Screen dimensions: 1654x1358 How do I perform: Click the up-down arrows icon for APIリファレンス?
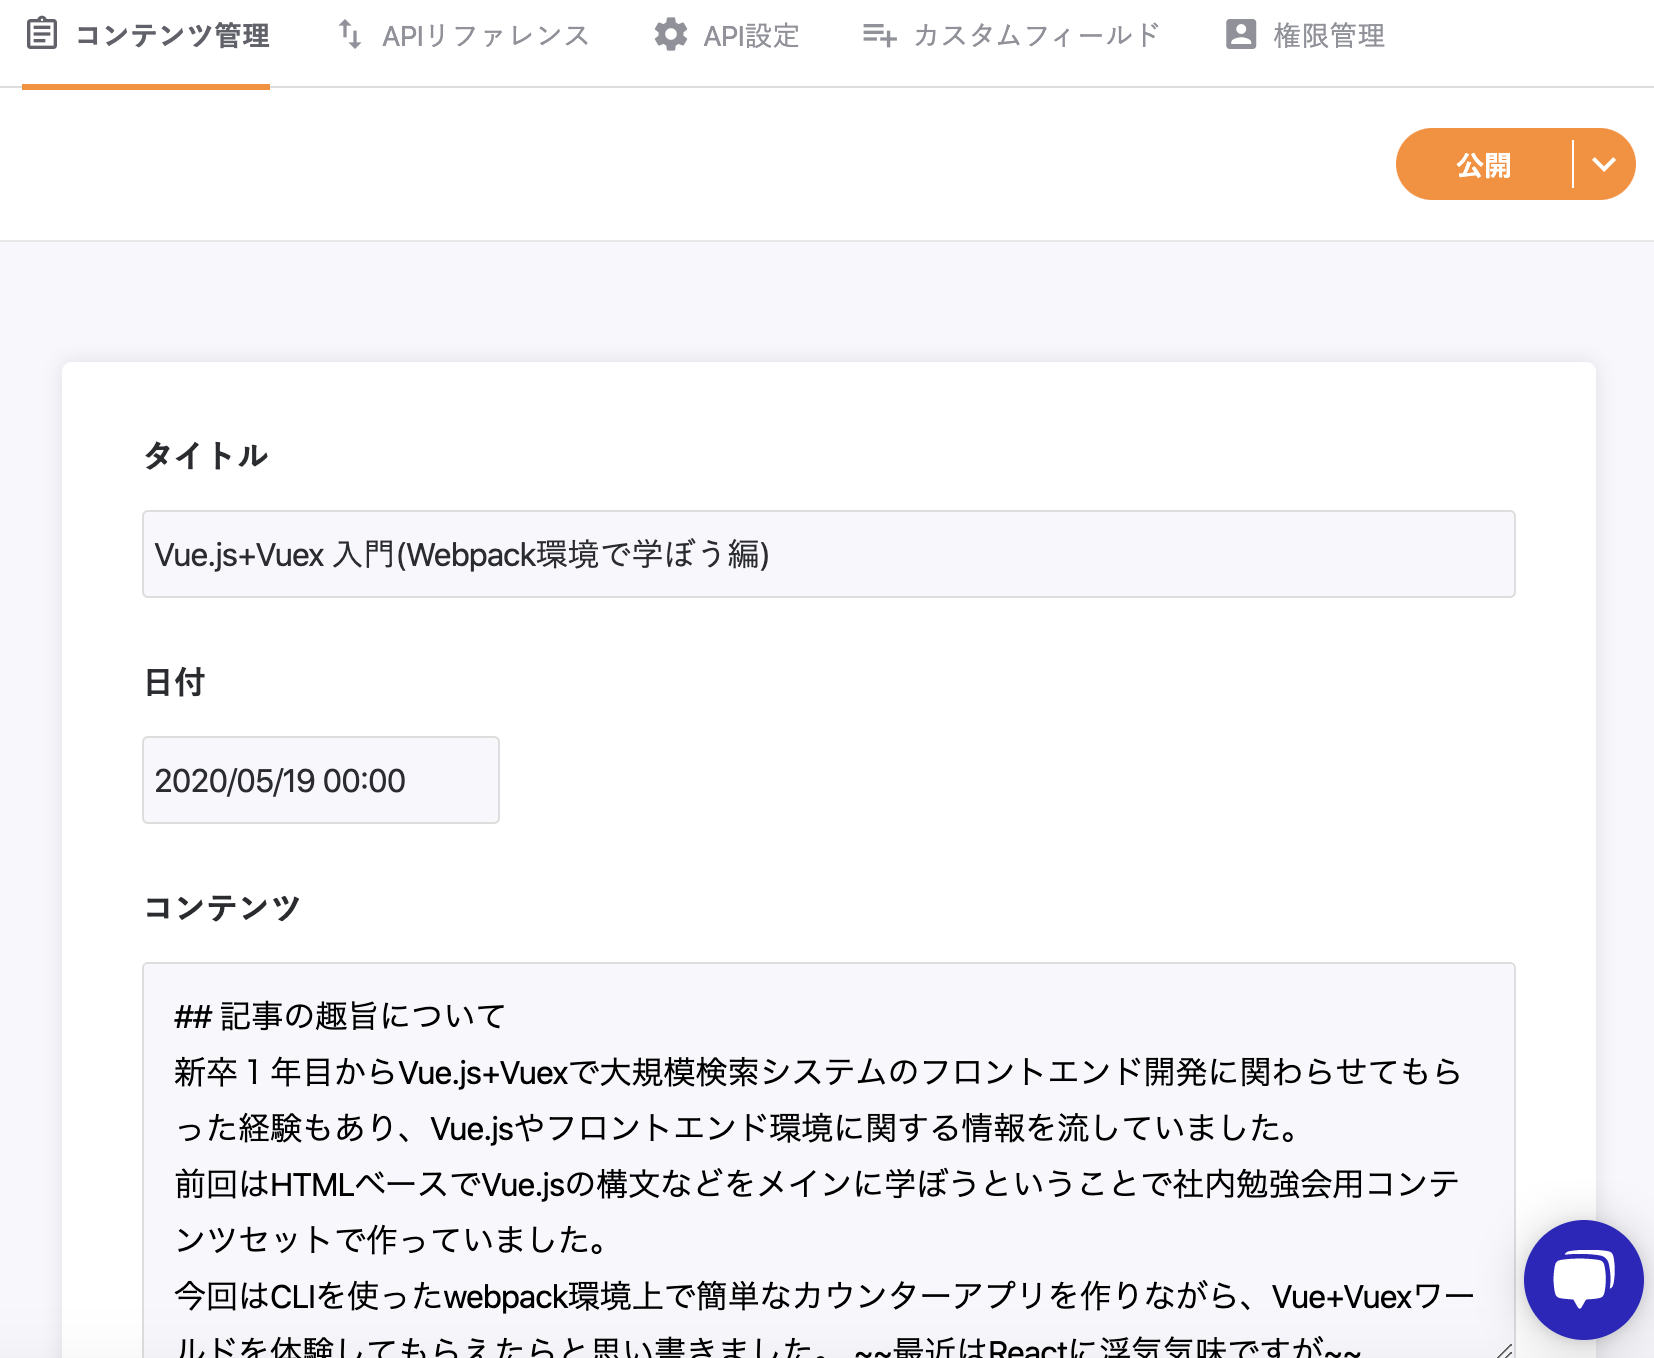(x=349, y=34)
